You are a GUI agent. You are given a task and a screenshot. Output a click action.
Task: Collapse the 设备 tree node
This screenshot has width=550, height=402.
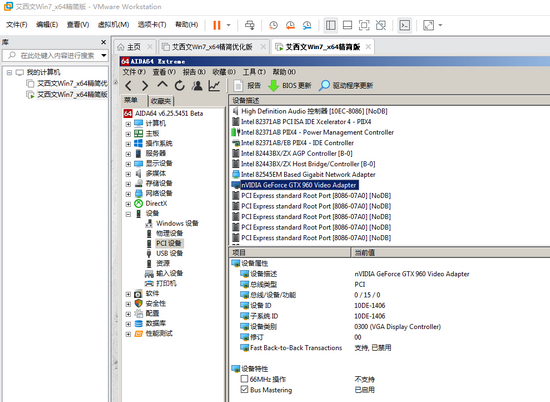click(128, 214)
